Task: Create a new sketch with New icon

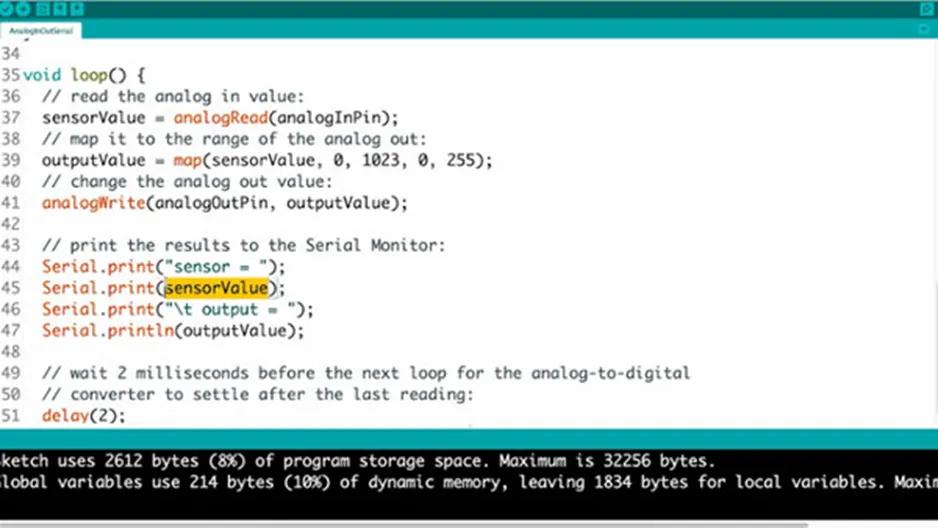Action: point(43,8)
